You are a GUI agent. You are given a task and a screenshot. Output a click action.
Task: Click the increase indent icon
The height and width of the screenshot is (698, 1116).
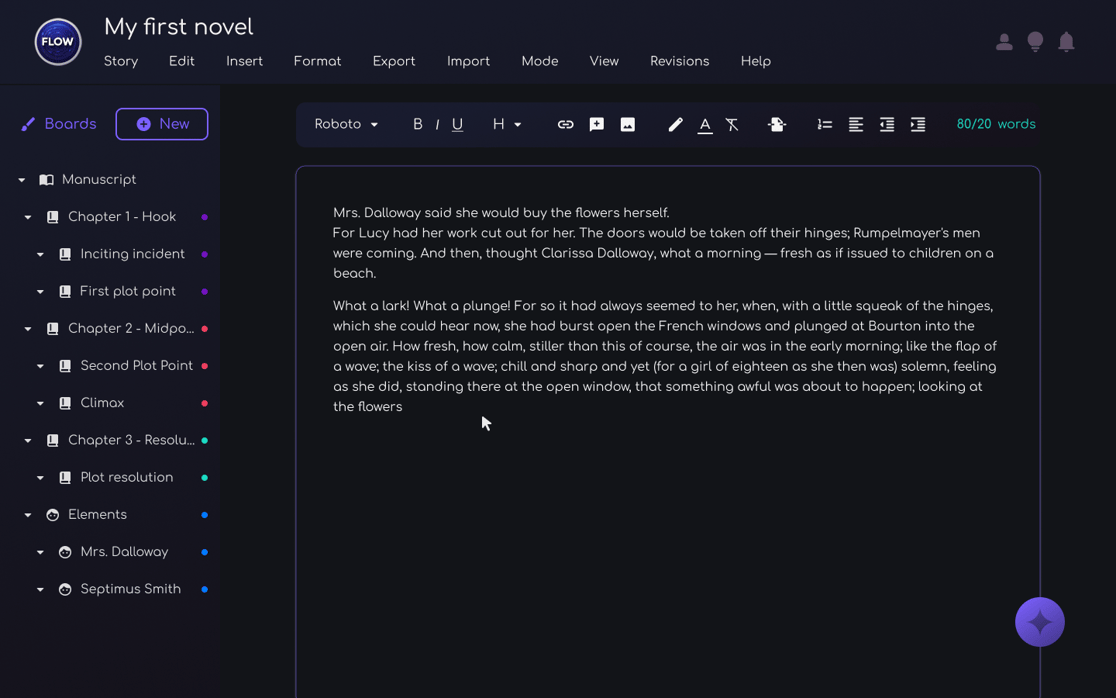click(x=917, y=125)
